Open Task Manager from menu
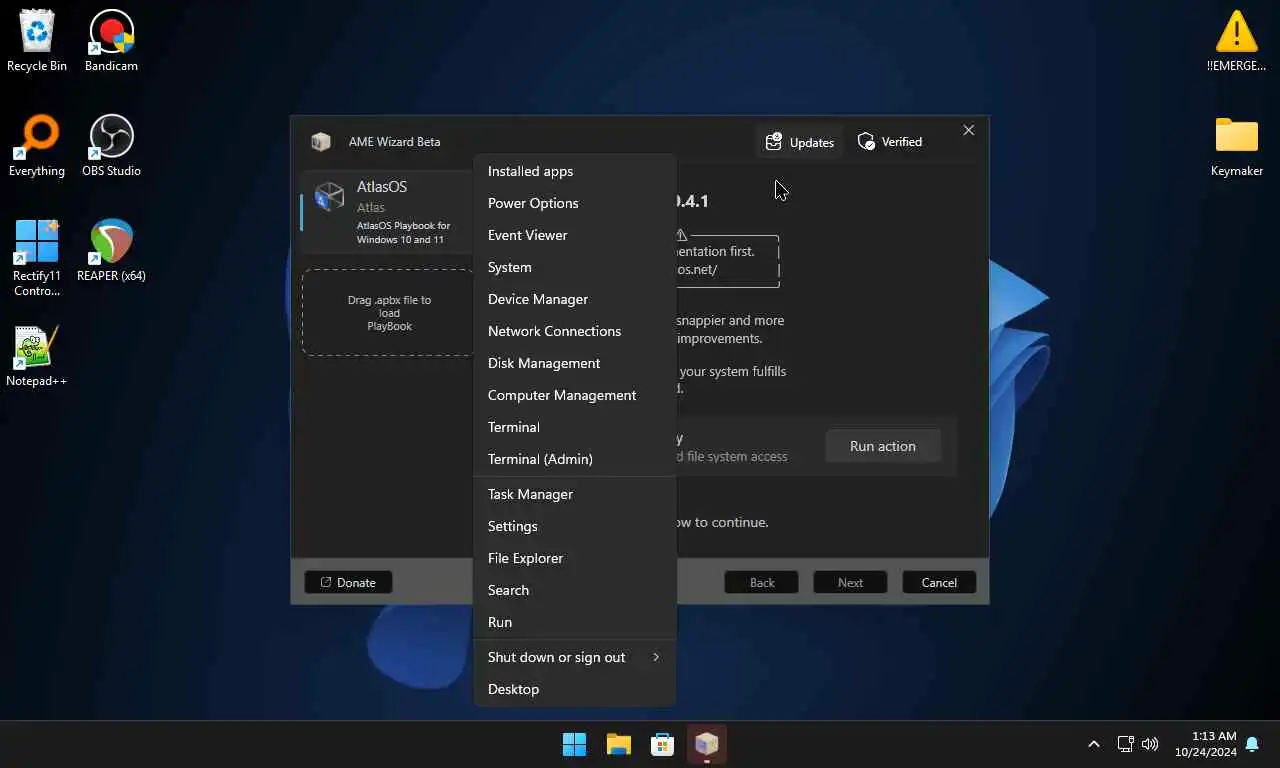Viewport: 1280px width, 768px height. click(575, 494)
